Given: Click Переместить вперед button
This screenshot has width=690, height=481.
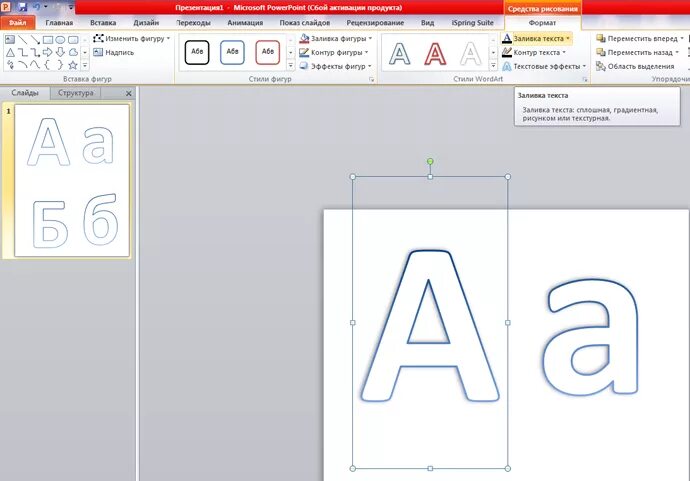Looking at the screenshot, I should tap(640, 39).
